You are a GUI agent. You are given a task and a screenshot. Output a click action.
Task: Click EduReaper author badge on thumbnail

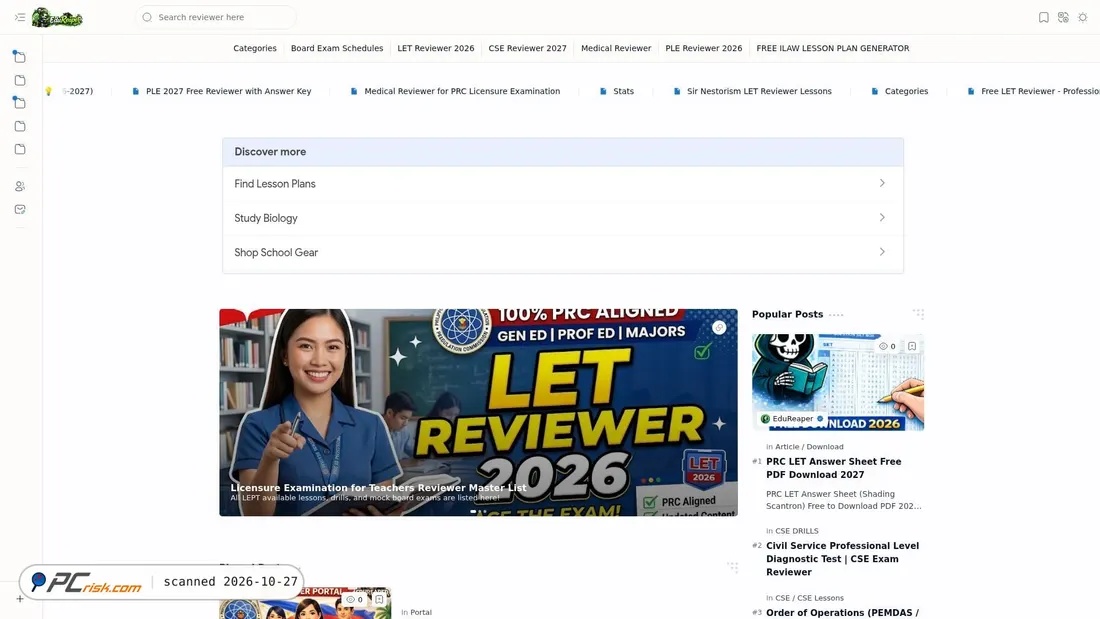[x=792, y=418]
